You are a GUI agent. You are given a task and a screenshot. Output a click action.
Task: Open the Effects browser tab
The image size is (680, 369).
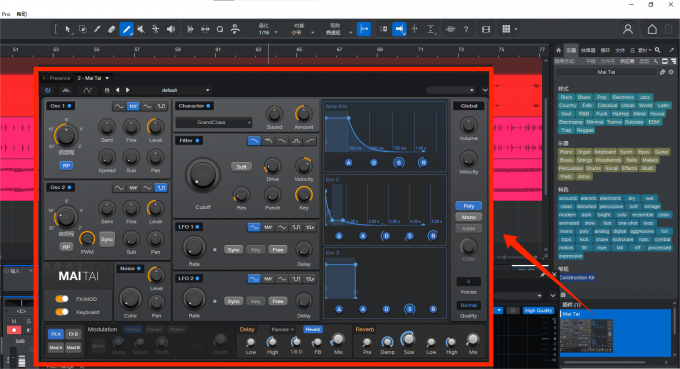point(588,50)
